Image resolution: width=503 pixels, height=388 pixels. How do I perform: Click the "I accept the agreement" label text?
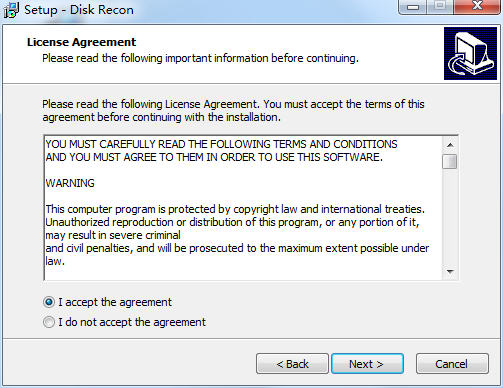[115, 302]
